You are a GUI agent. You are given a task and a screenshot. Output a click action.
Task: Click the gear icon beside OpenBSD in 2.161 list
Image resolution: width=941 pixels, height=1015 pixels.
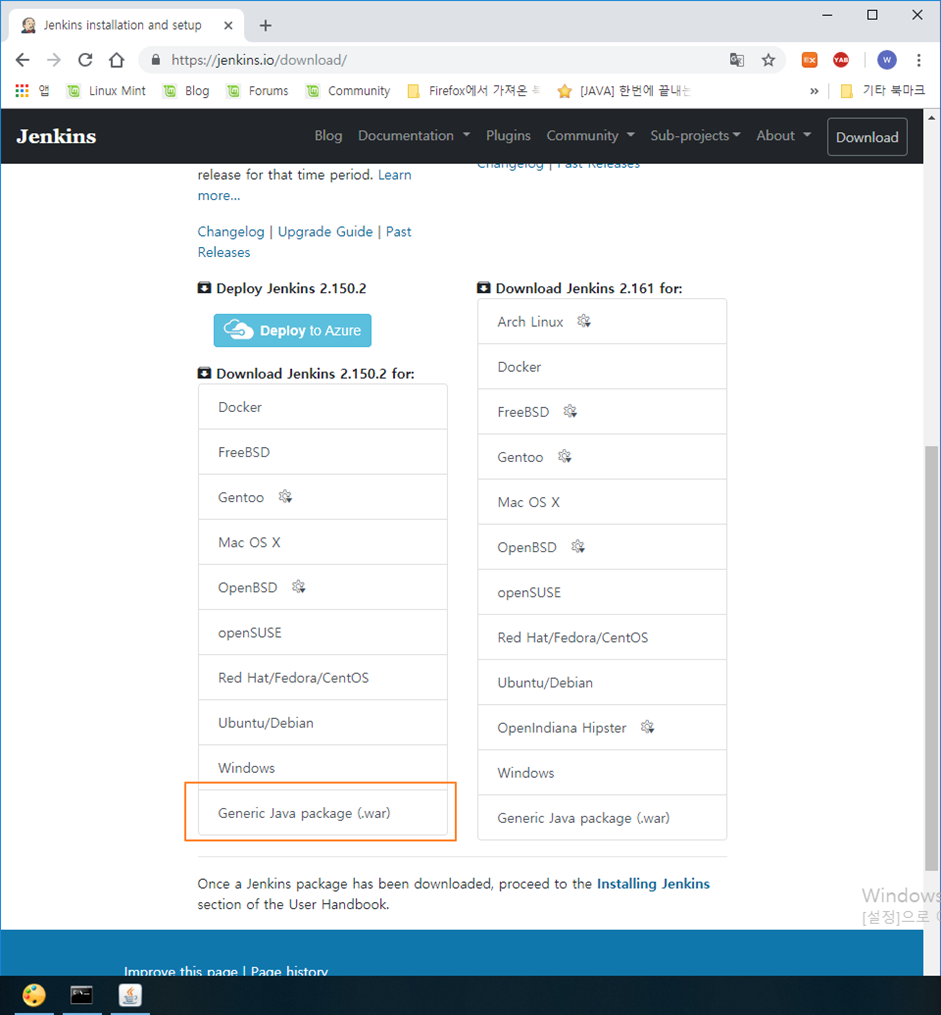(578, 546)
